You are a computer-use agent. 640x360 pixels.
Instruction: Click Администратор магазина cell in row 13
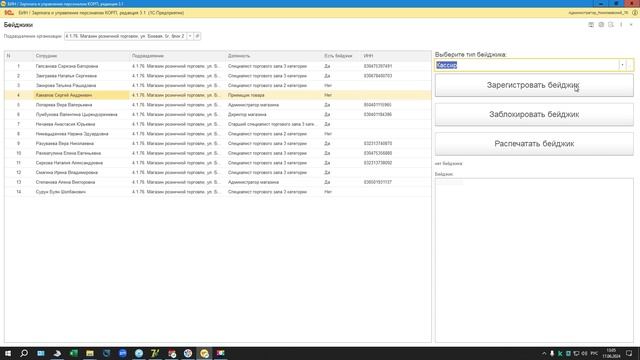[253, 182]
